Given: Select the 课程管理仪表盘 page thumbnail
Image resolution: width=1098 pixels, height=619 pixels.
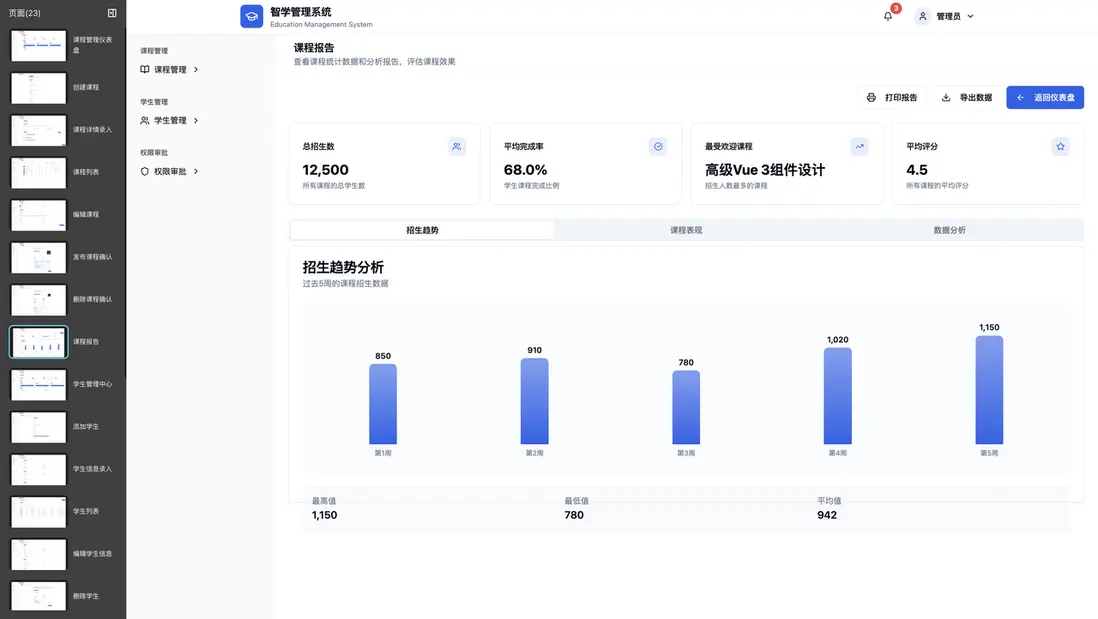Looking at the screenshot, I should [39, 46].
